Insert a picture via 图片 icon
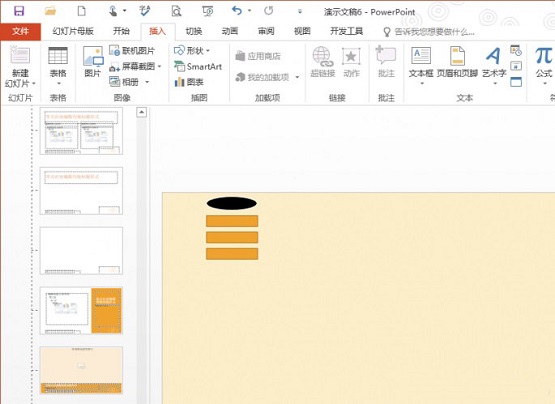 [x=93, y=62]
